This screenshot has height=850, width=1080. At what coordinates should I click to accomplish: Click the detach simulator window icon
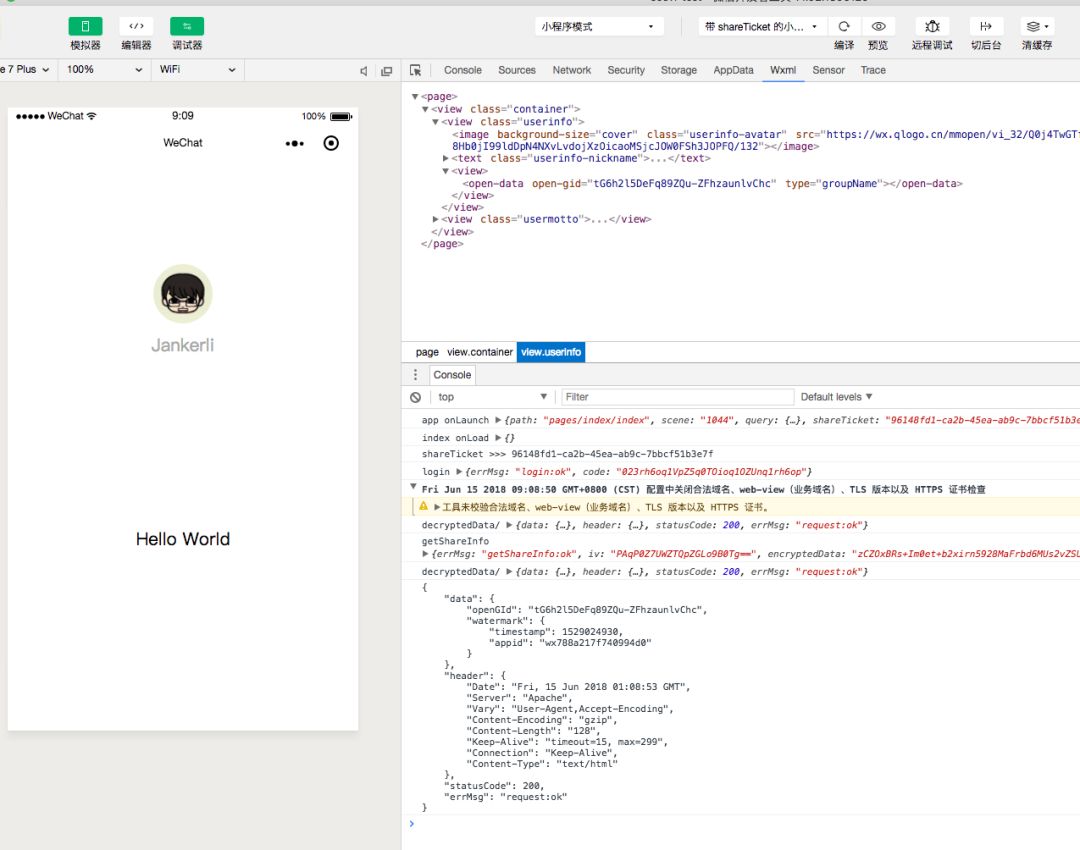386,71
